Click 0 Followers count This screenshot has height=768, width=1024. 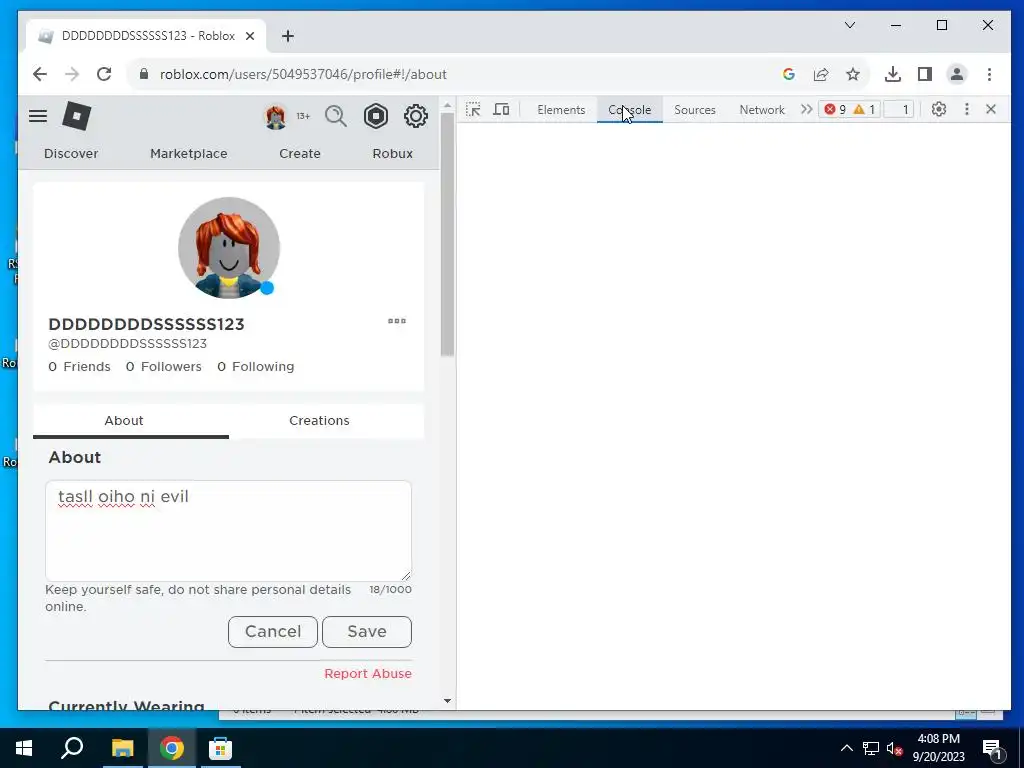coord(164,366)
